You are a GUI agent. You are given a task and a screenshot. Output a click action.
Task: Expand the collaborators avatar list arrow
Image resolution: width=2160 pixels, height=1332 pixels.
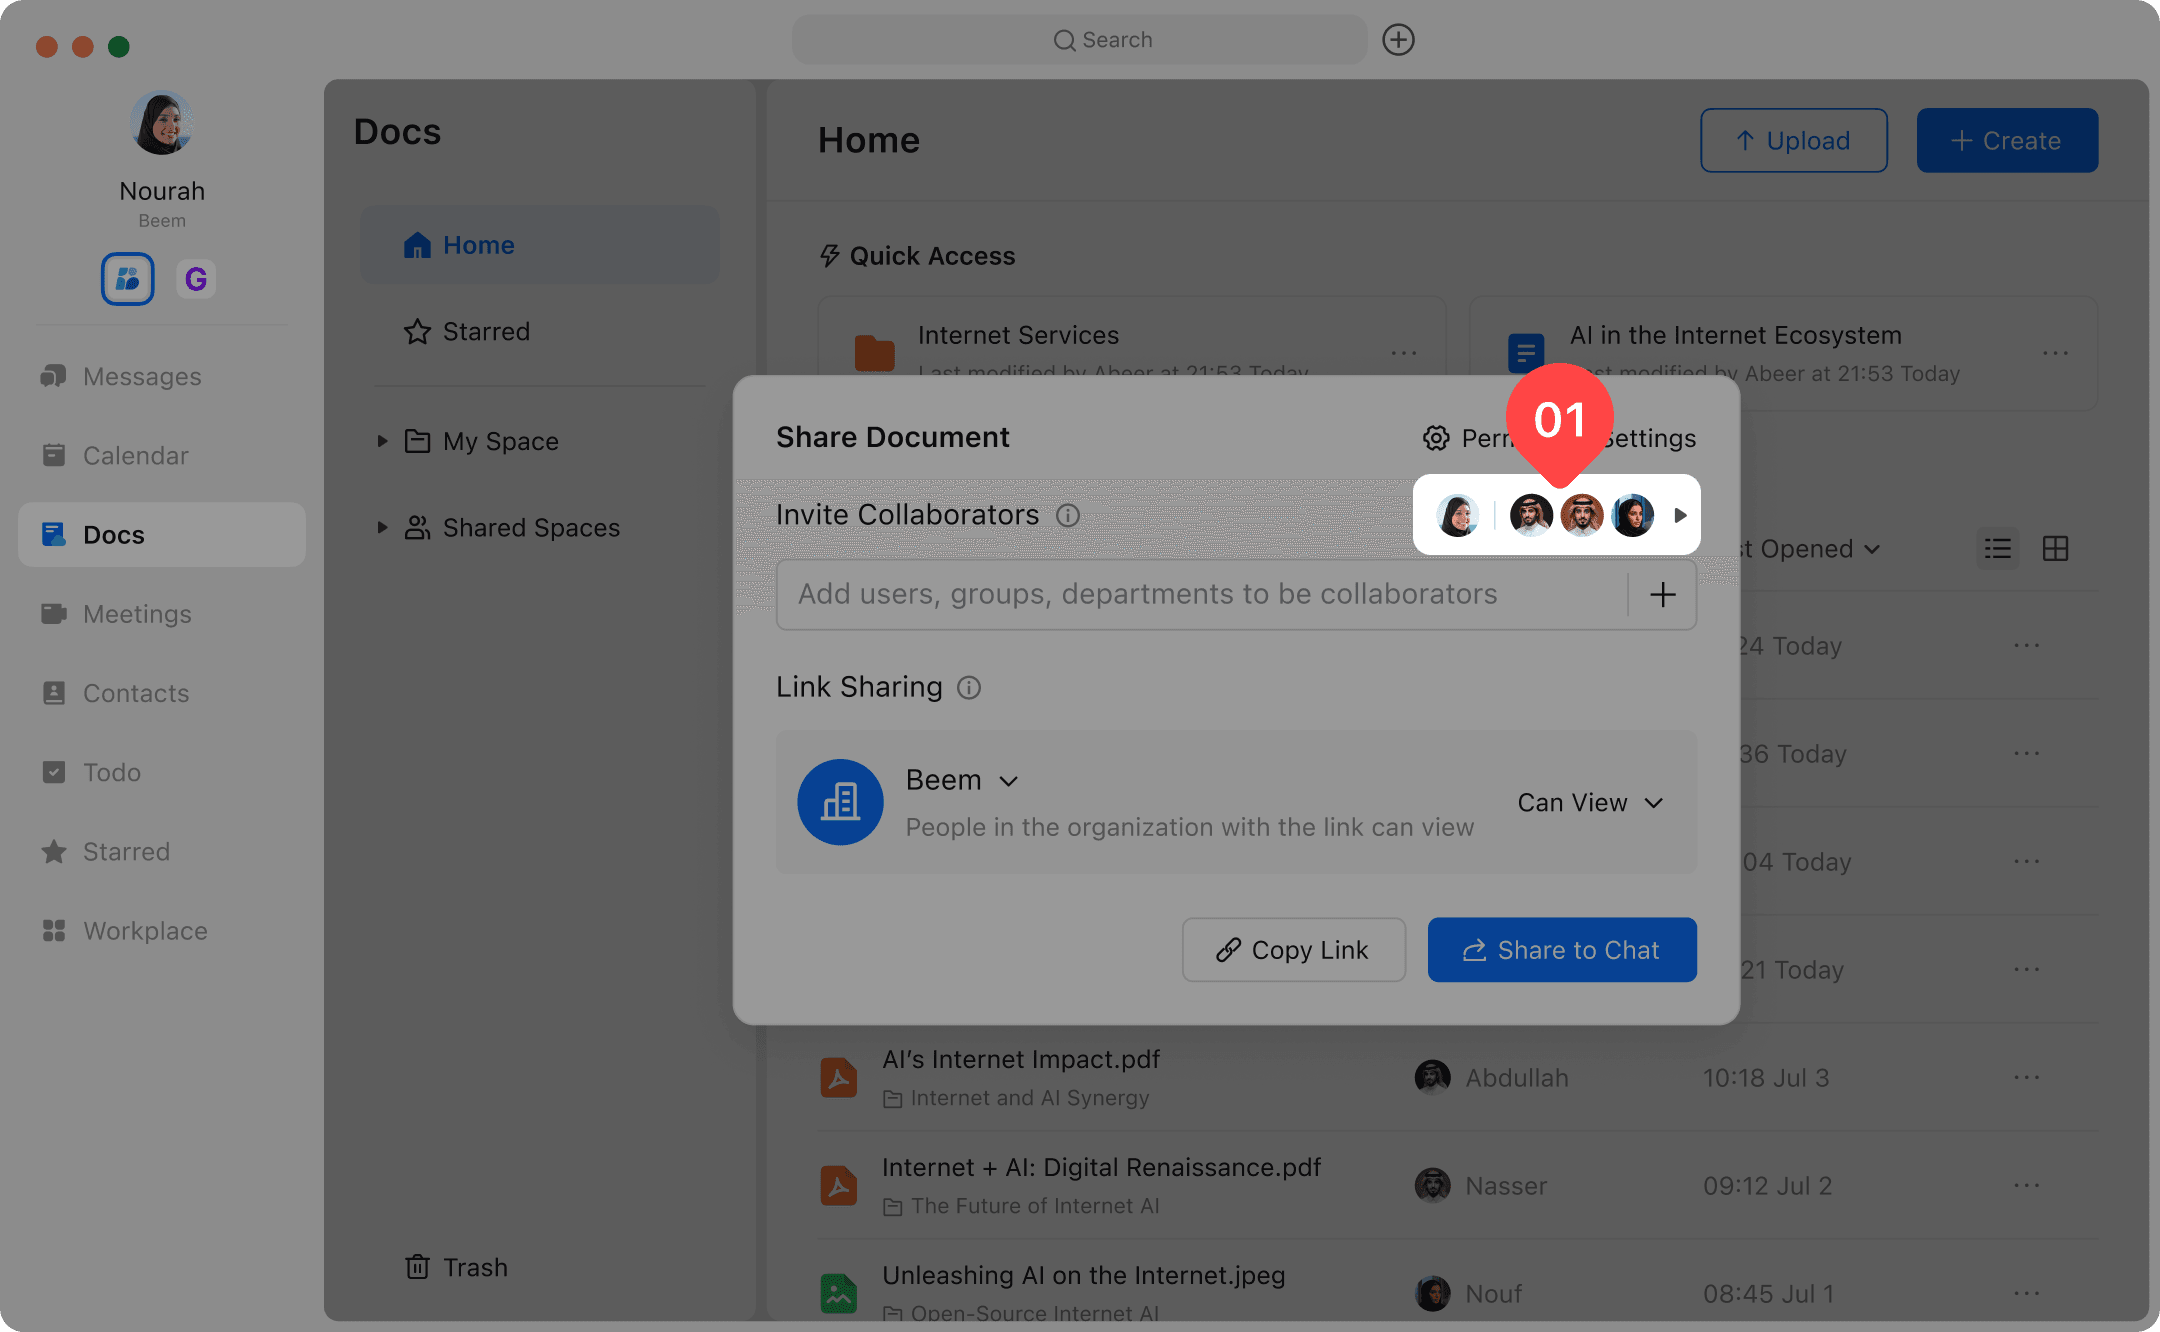1681,516
